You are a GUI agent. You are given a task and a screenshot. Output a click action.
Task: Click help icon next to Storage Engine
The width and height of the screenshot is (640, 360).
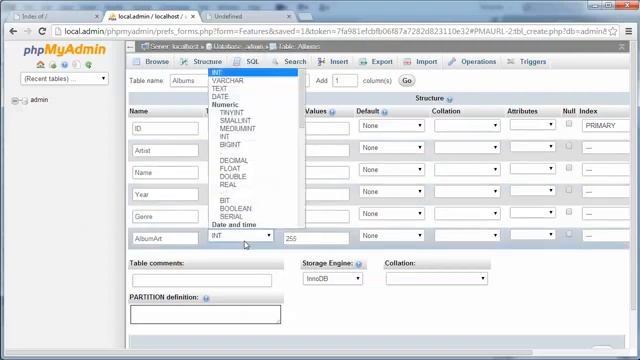coord(359,264)
